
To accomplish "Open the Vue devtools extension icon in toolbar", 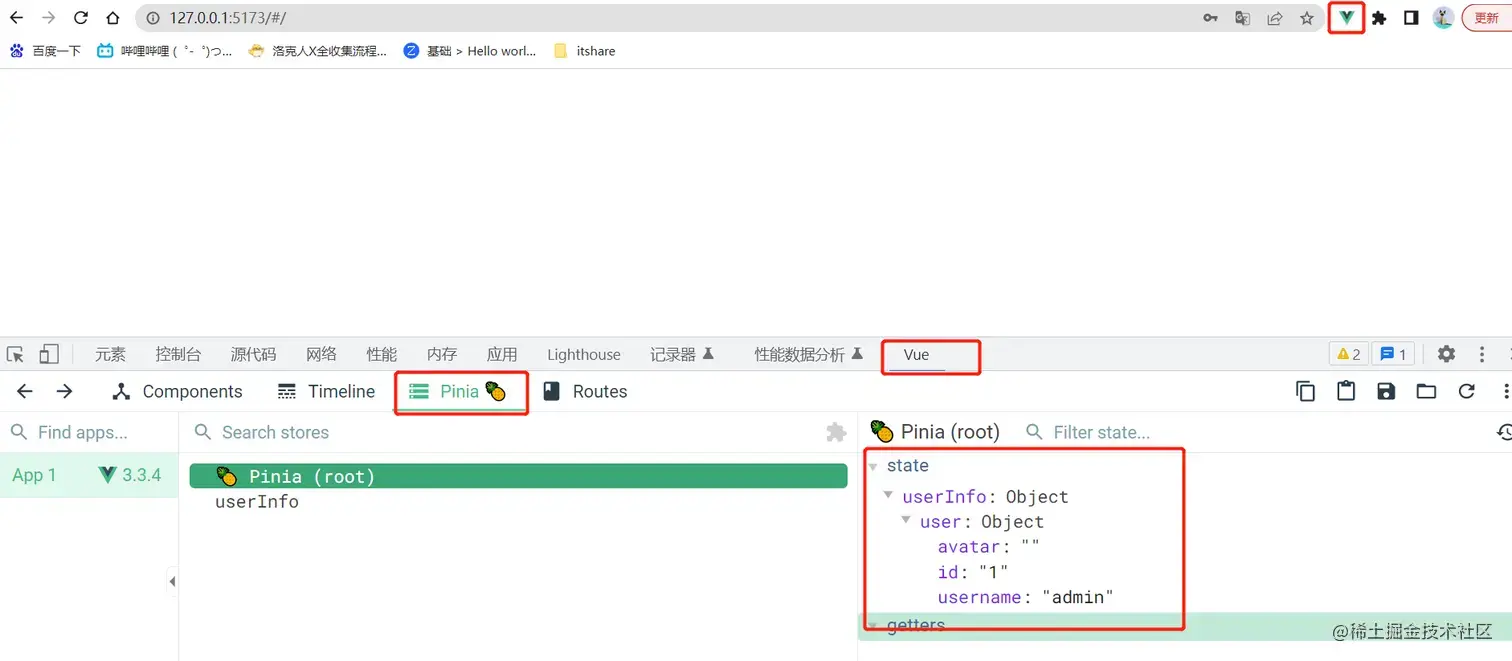I will [x=1347, y=18].
